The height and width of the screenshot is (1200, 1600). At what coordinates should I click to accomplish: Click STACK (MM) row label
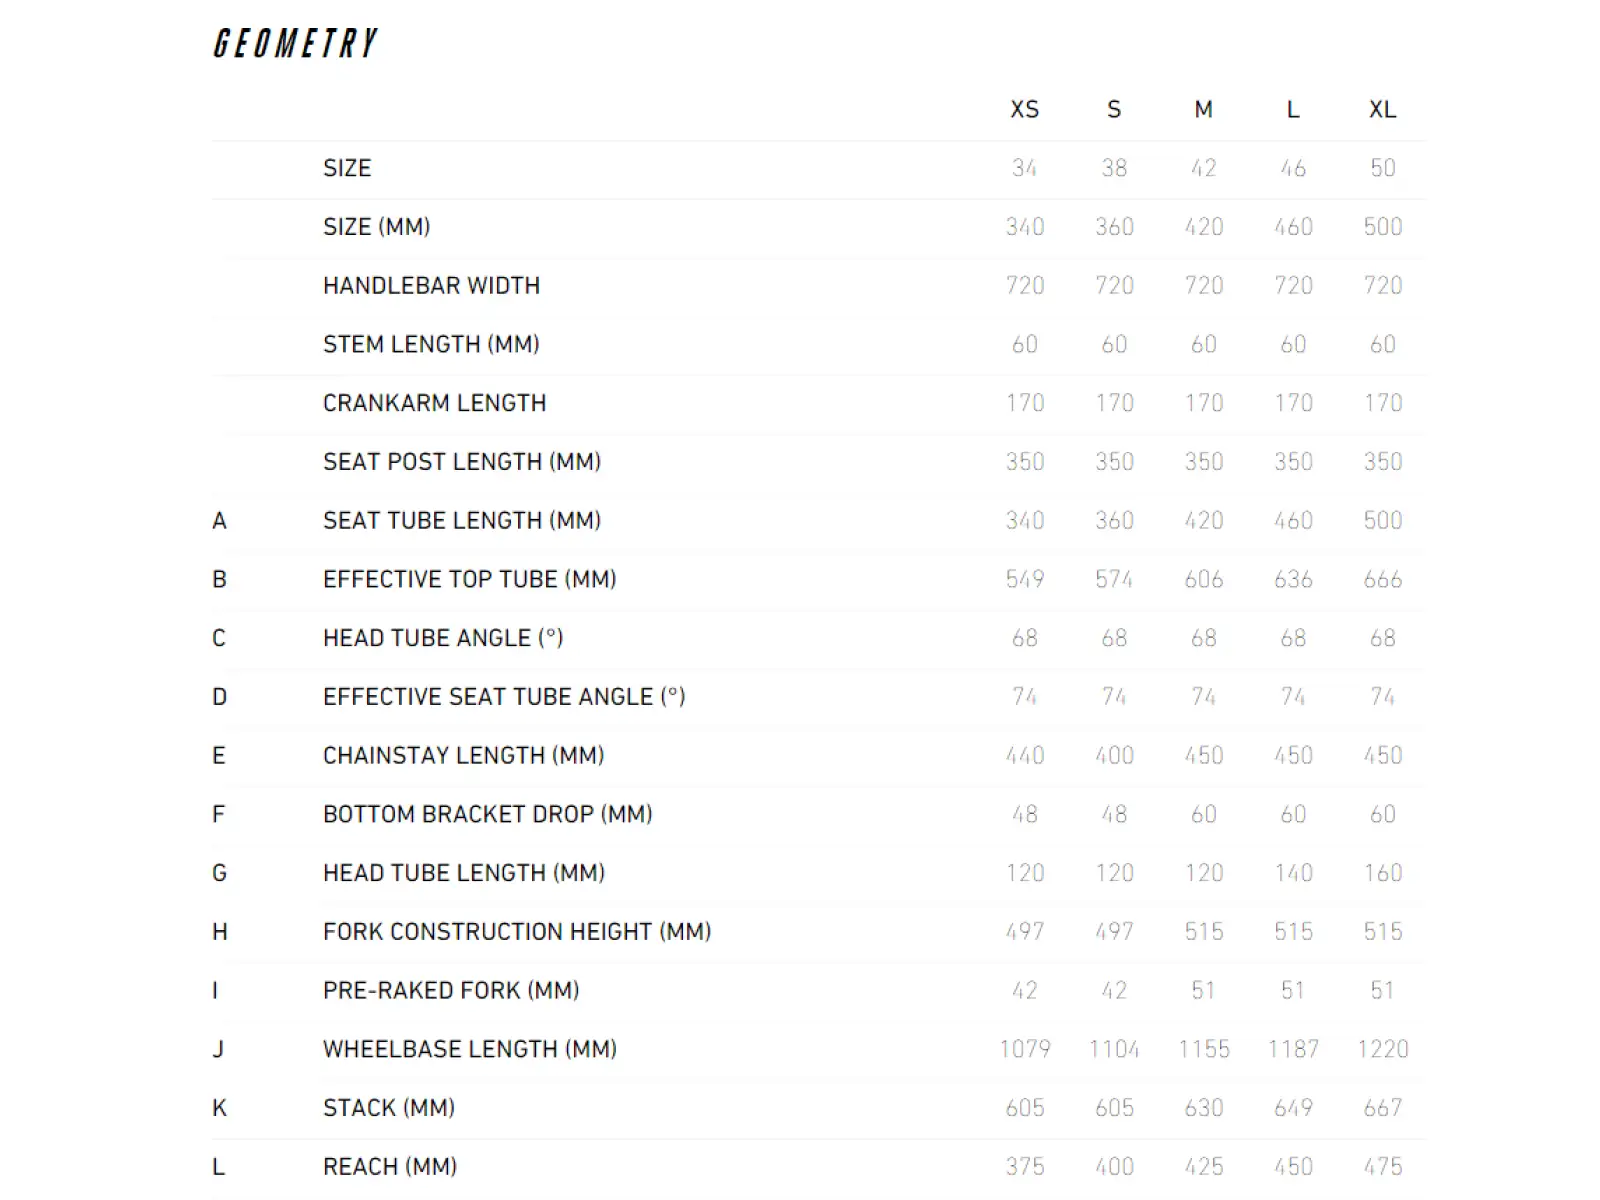tap(389, 1108)
